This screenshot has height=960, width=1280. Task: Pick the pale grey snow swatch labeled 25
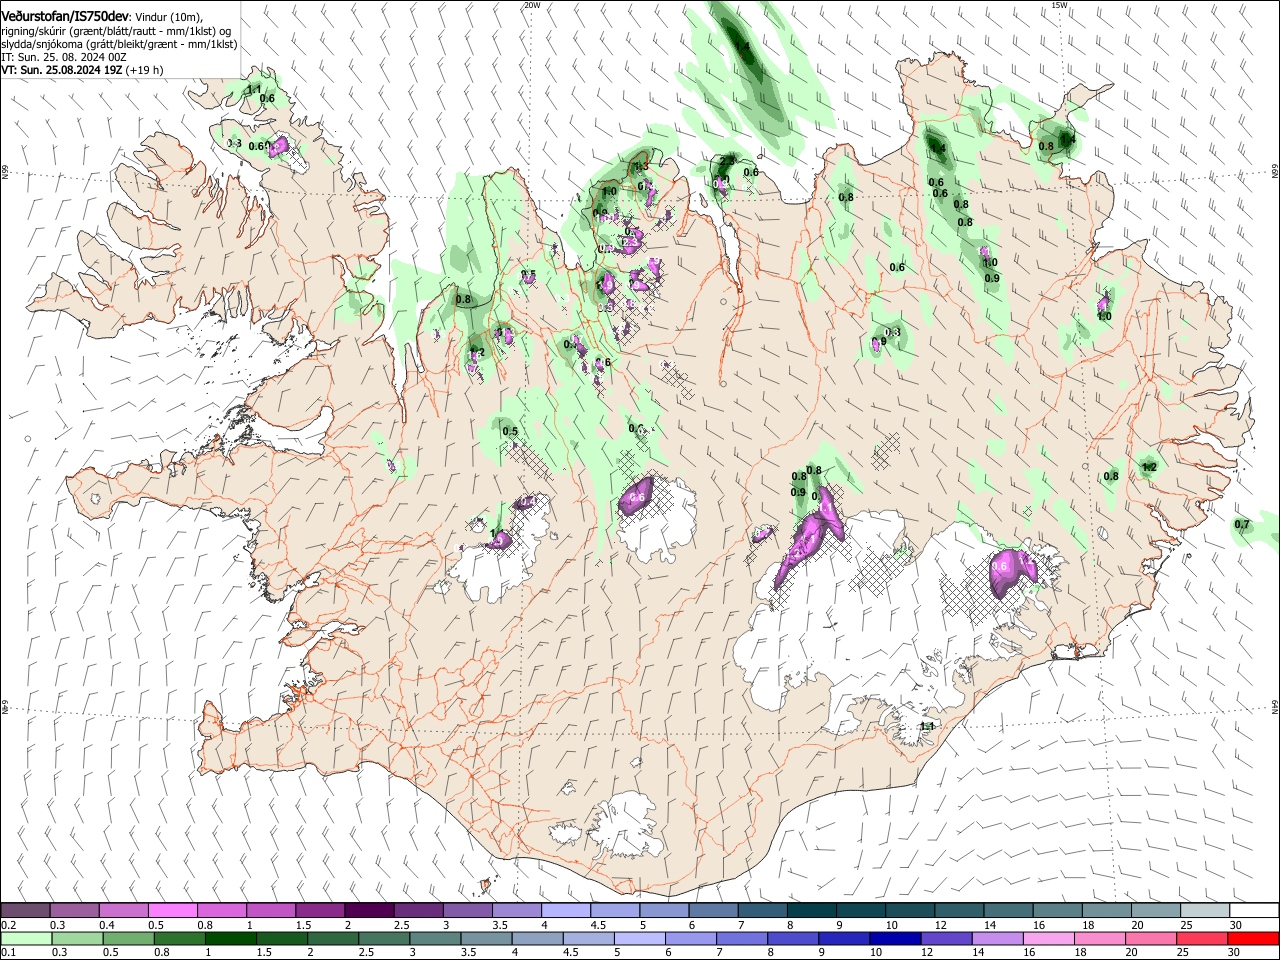[x=1204, y=910]
